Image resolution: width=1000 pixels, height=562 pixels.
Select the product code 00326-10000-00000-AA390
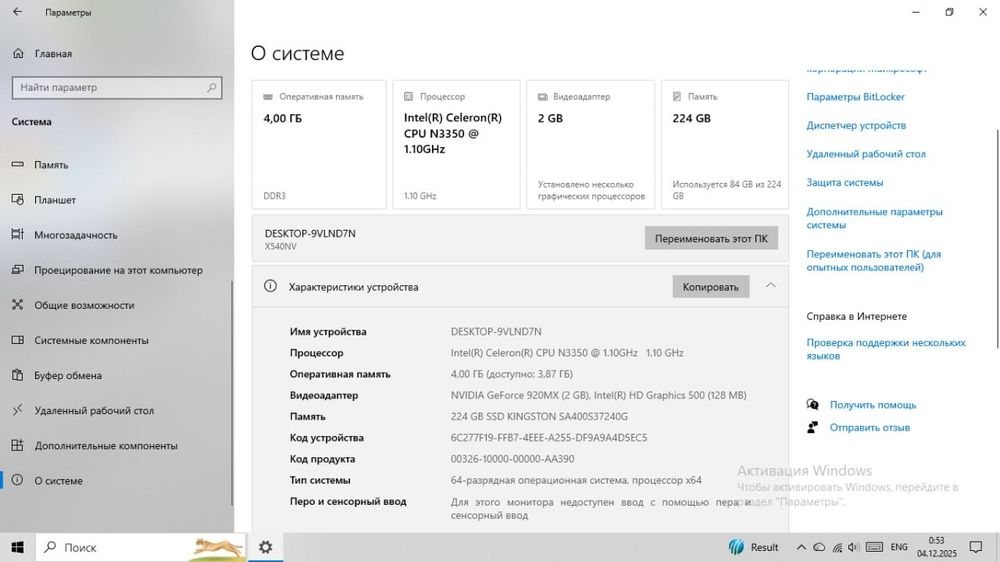[512, 459]
